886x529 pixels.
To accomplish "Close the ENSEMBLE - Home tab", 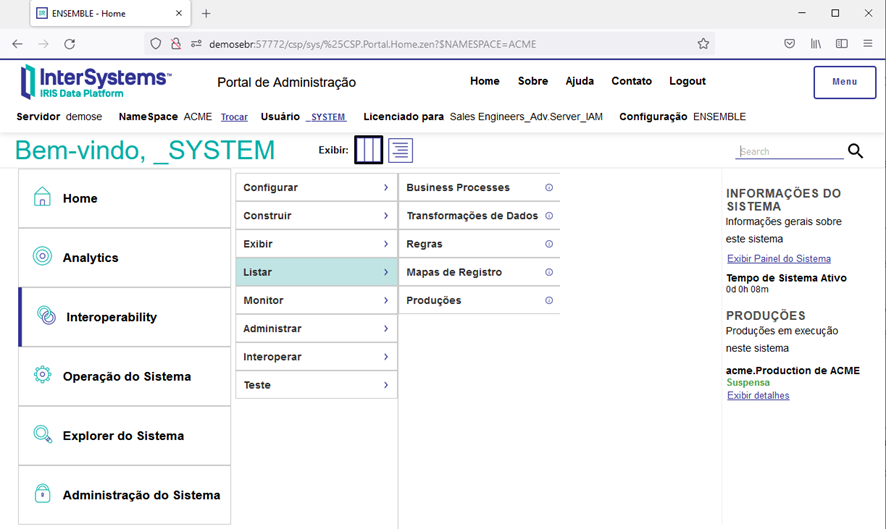I will click(179, 13).
